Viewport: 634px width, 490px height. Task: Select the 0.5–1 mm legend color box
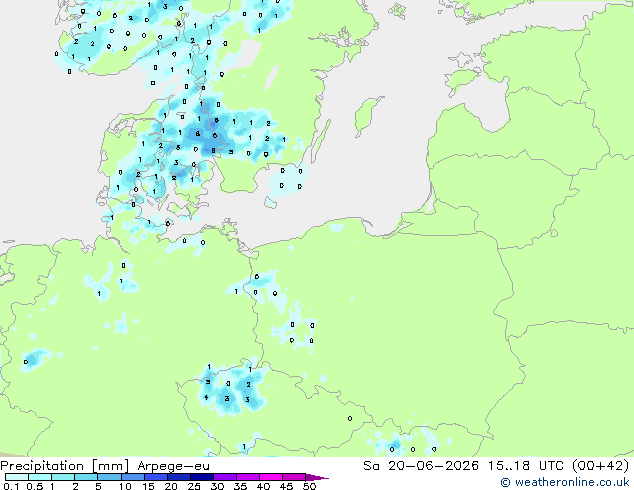(x=40, y=477)
